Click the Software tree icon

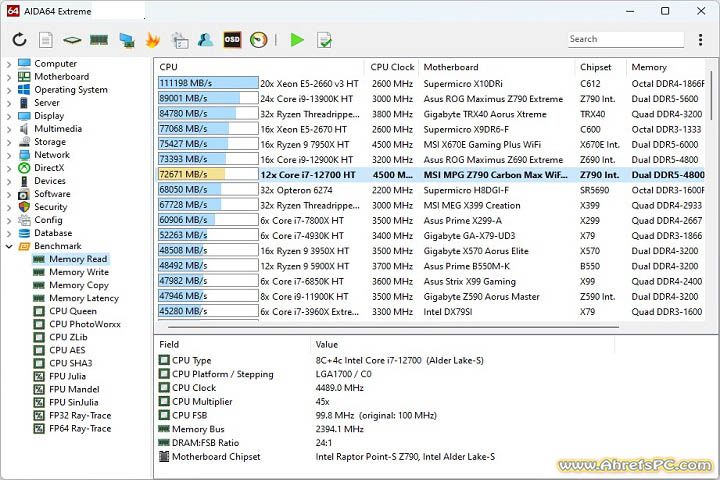[x=24, y=194]
